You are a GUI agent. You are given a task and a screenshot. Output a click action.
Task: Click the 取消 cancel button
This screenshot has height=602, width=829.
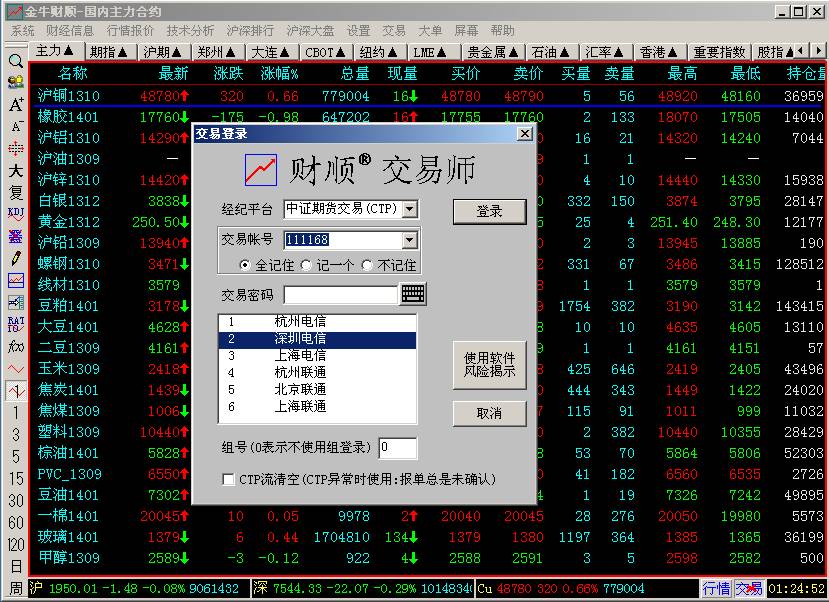(490, 413)
